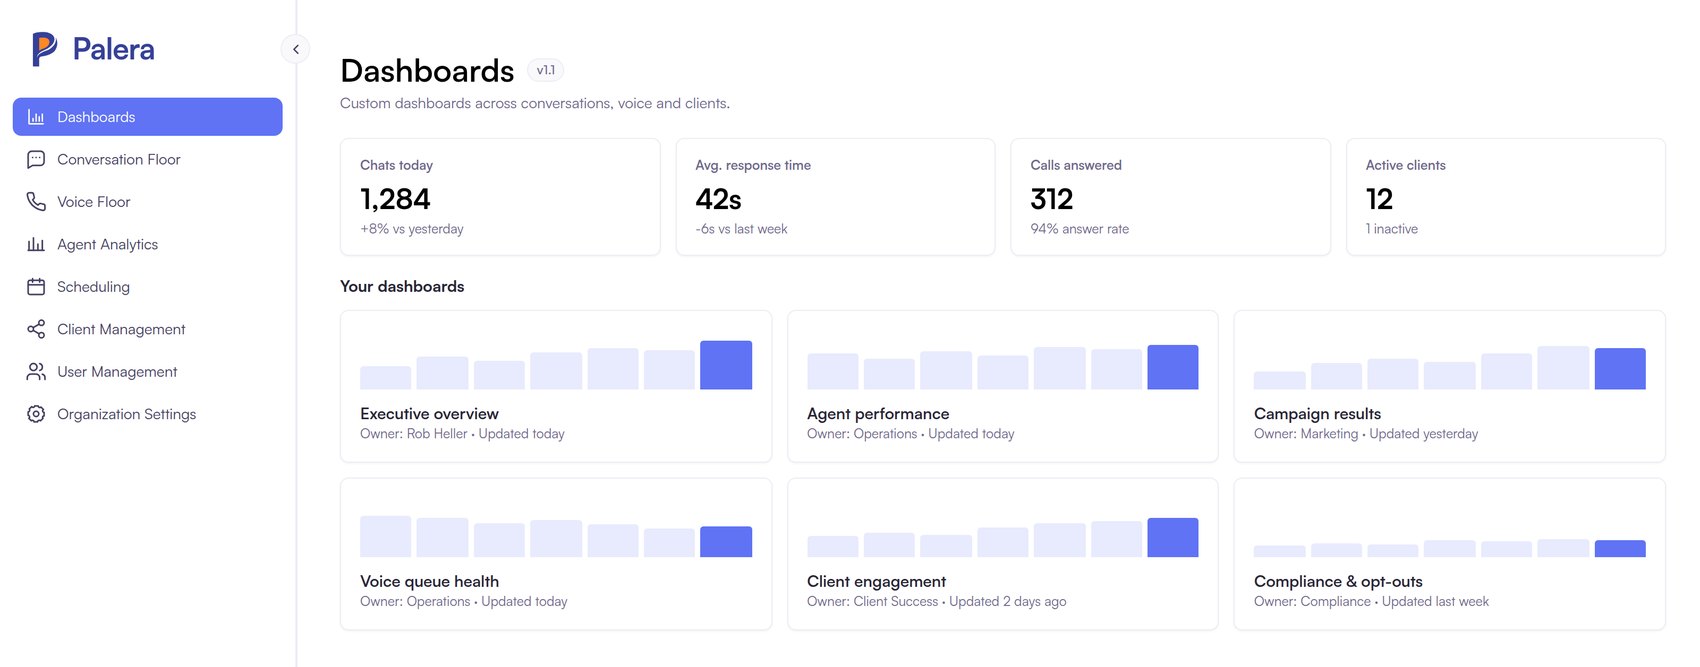
Task: Open Agent Analytics page
Action: (147, 244)
